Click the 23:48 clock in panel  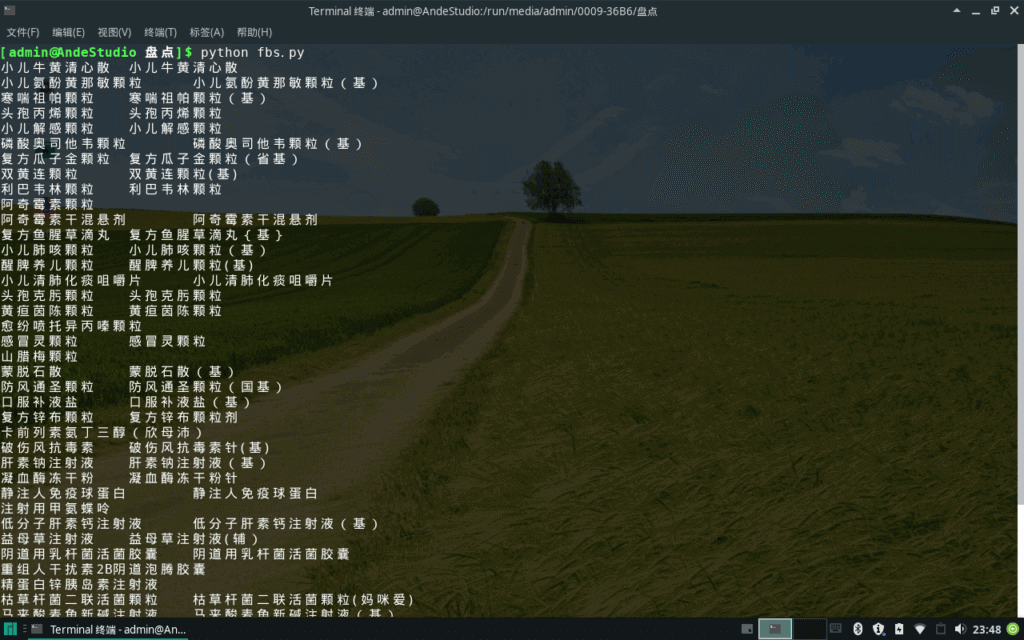987,629
